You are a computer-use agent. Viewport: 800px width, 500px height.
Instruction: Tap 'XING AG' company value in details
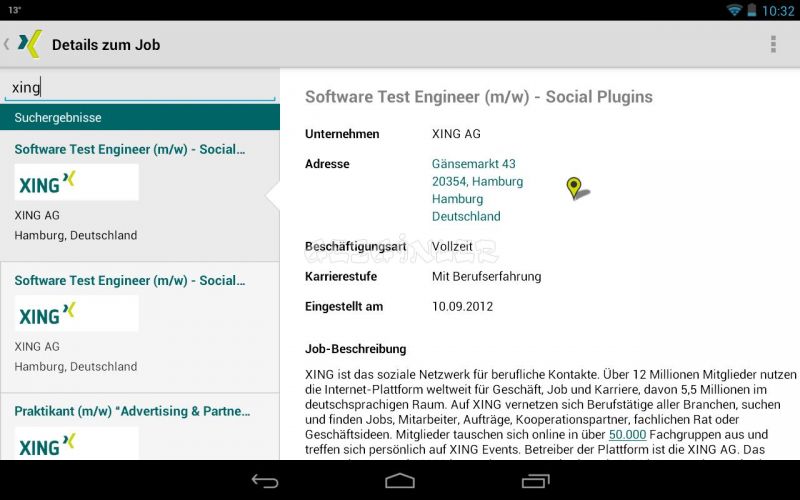click(456, 134)
